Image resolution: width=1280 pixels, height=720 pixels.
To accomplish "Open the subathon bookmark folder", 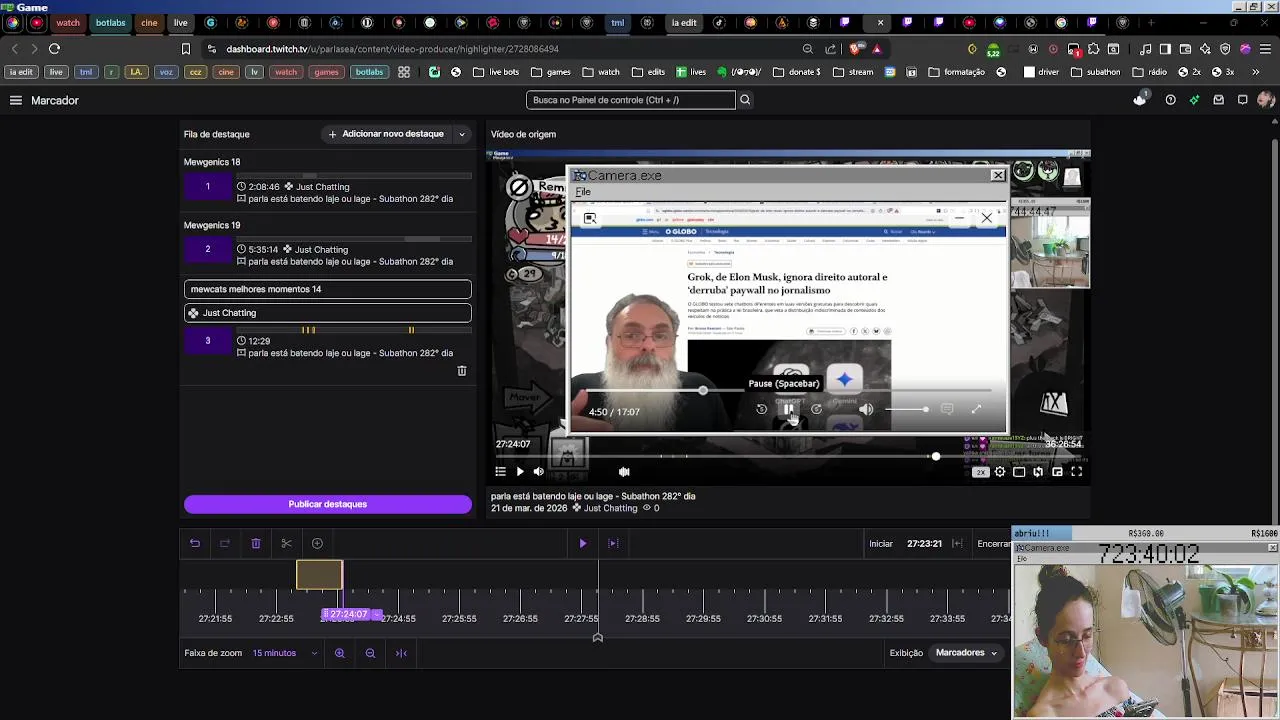I will pyautogui.click(x=1097, y=72).
